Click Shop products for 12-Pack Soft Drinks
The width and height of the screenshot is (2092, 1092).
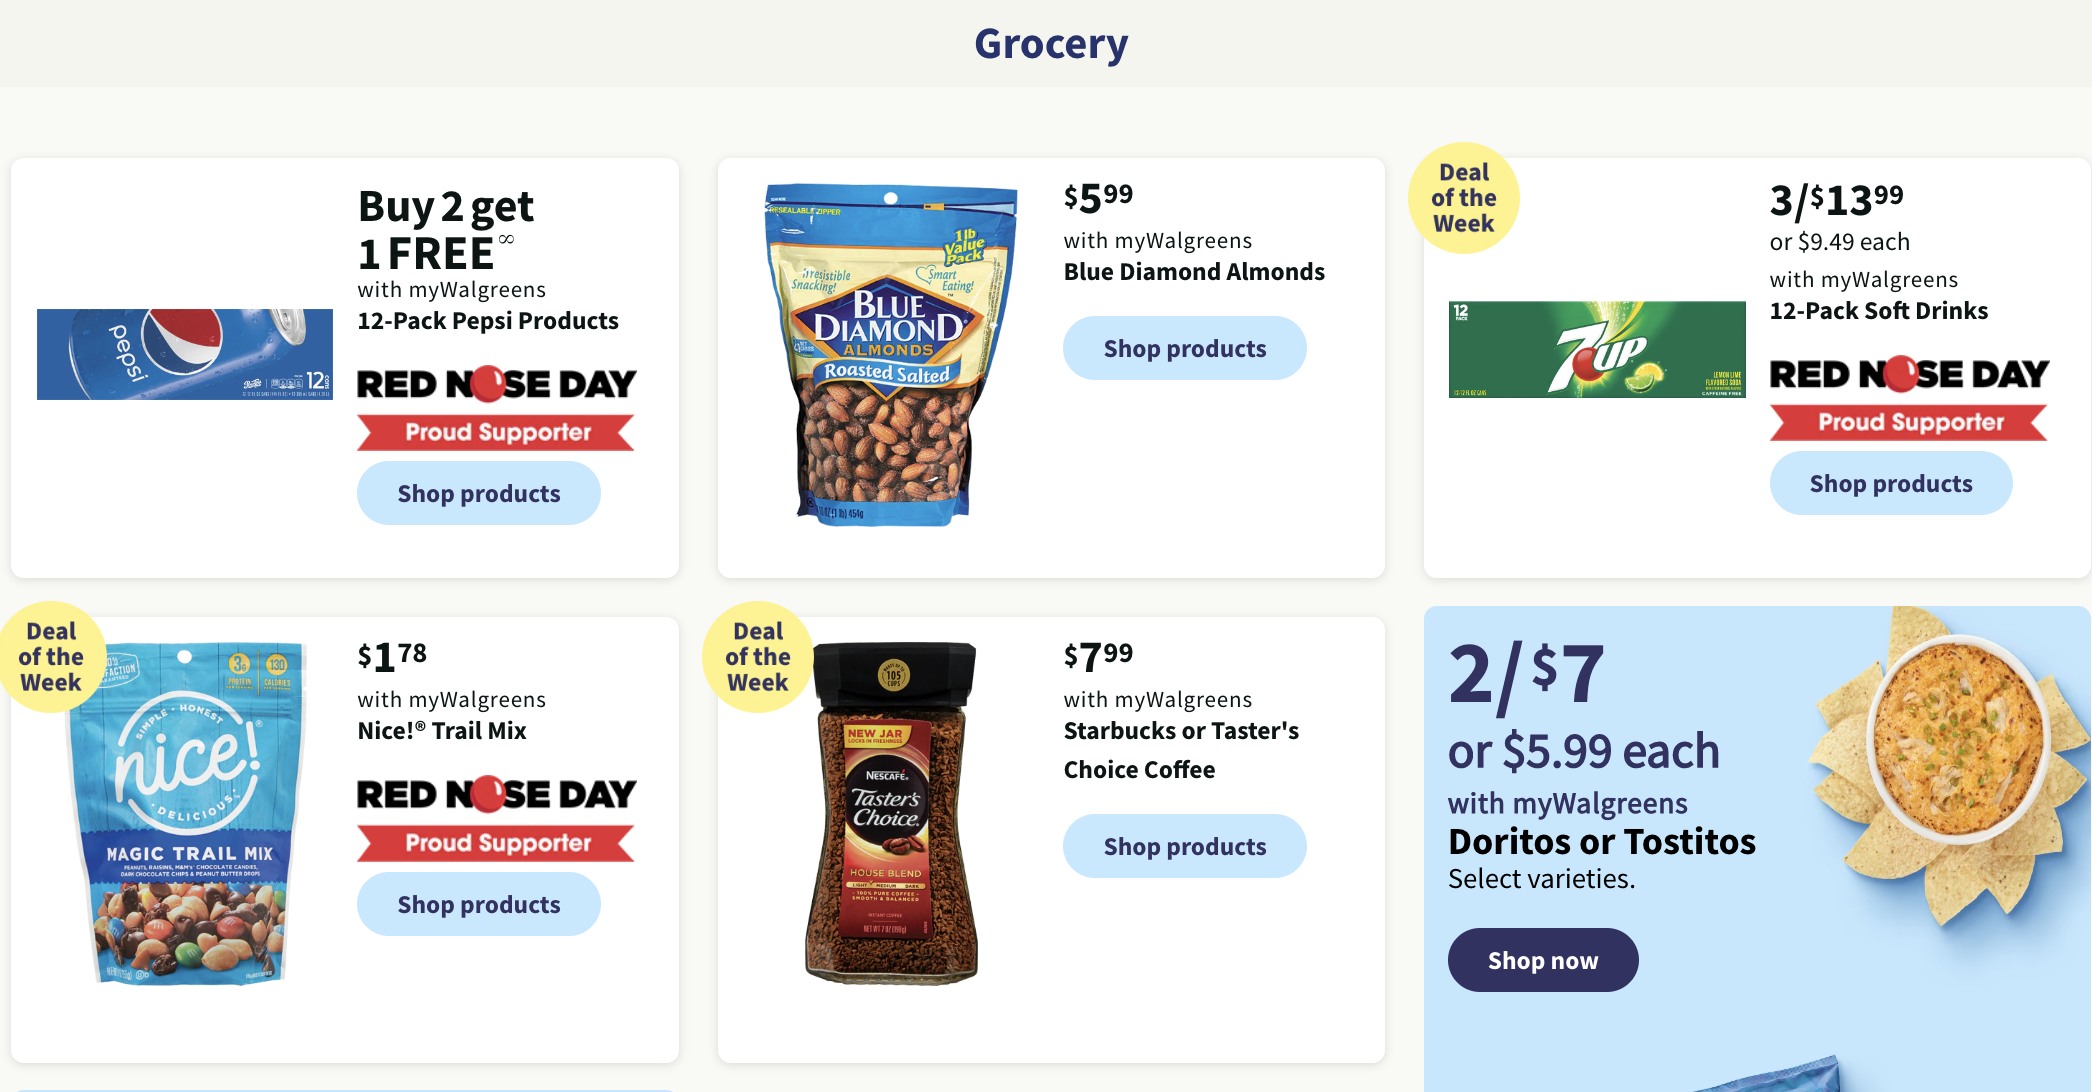click(x=1890, y=483)
